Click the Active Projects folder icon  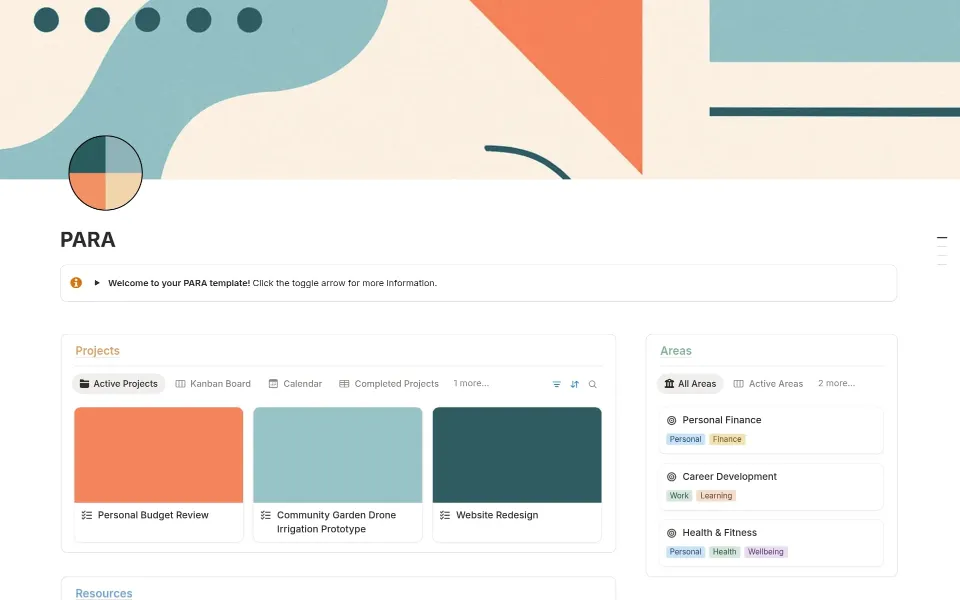[x=84, y=384]
